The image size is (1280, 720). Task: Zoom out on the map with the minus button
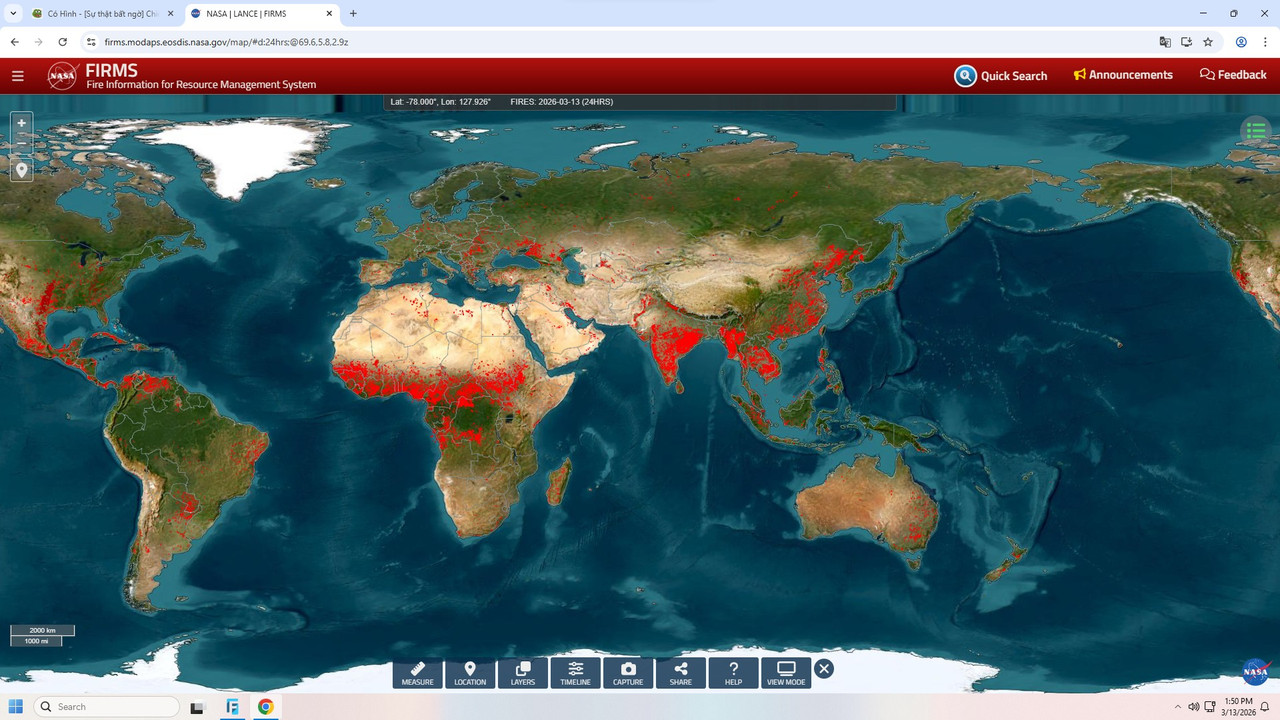21,145
